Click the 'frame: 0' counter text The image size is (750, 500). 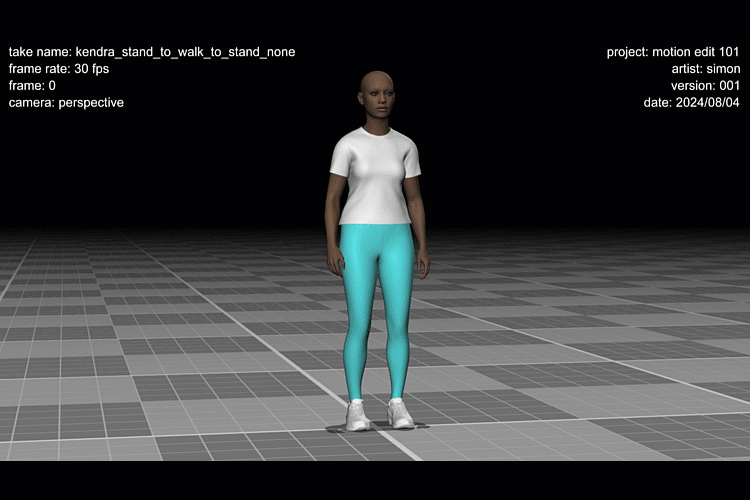coord(32,86)
